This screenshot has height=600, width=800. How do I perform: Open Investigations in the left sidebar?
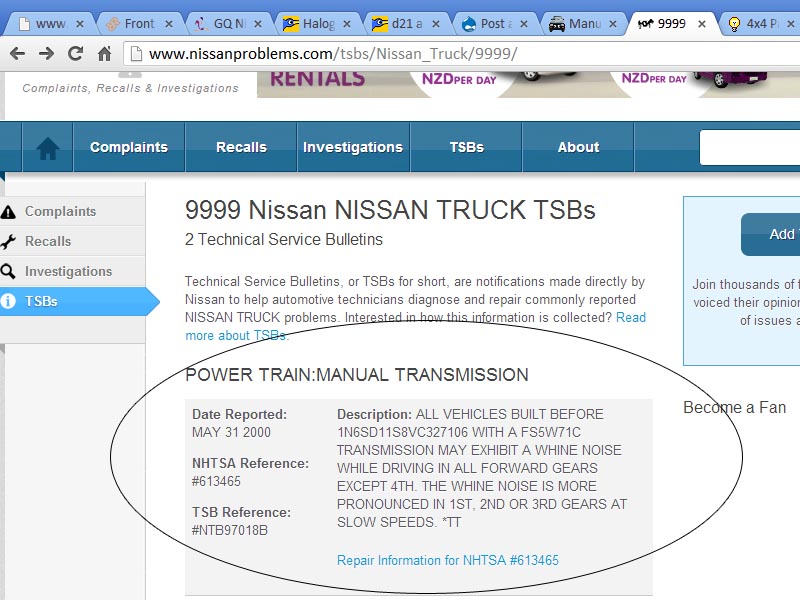68,271
